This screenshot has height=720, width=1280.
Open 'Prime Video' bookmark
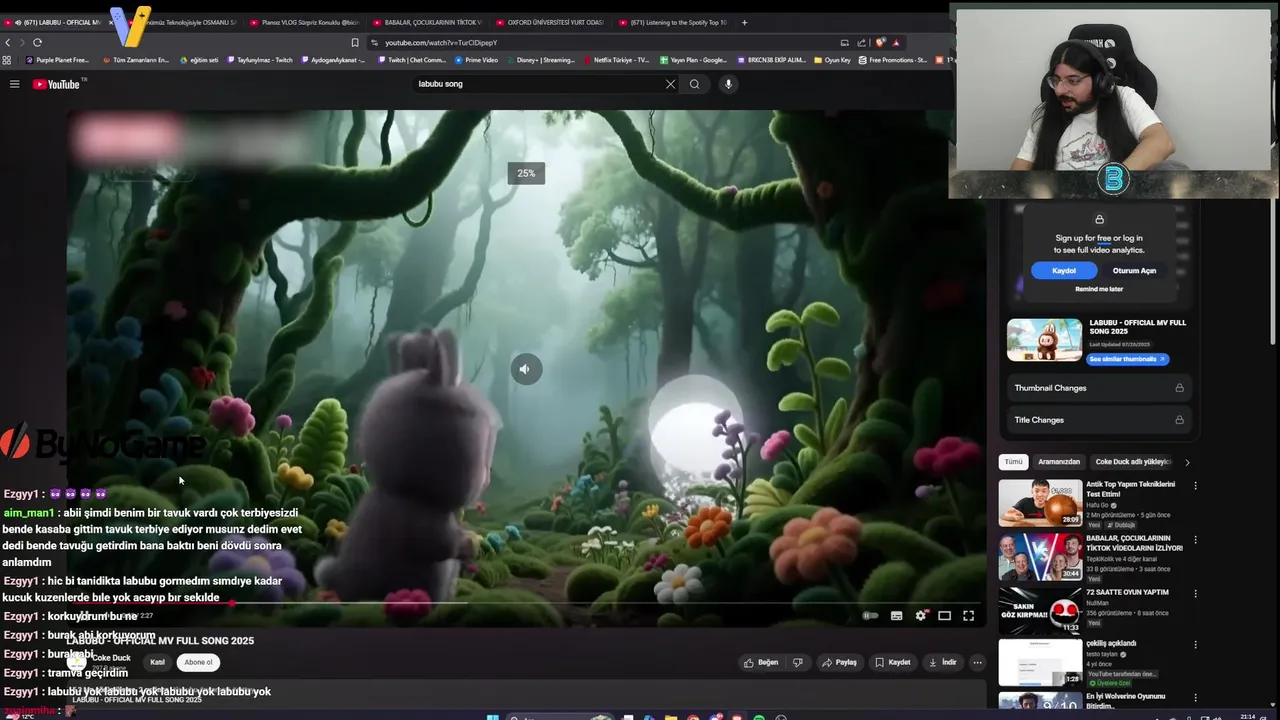[476, 60]
